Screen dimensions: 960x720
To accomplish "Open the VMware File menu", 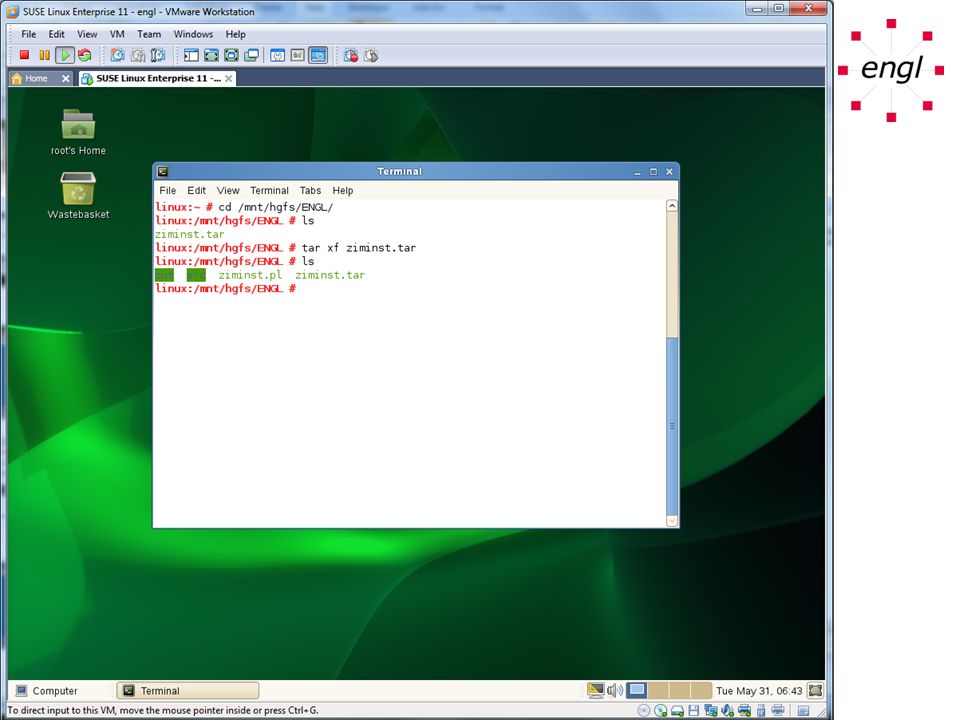I will (x=29, y=34).
